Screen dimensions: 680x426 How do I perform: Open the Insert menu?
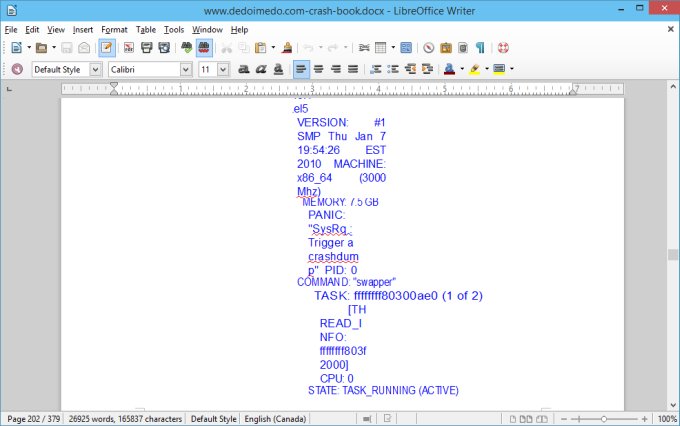[x=83, y=29]
